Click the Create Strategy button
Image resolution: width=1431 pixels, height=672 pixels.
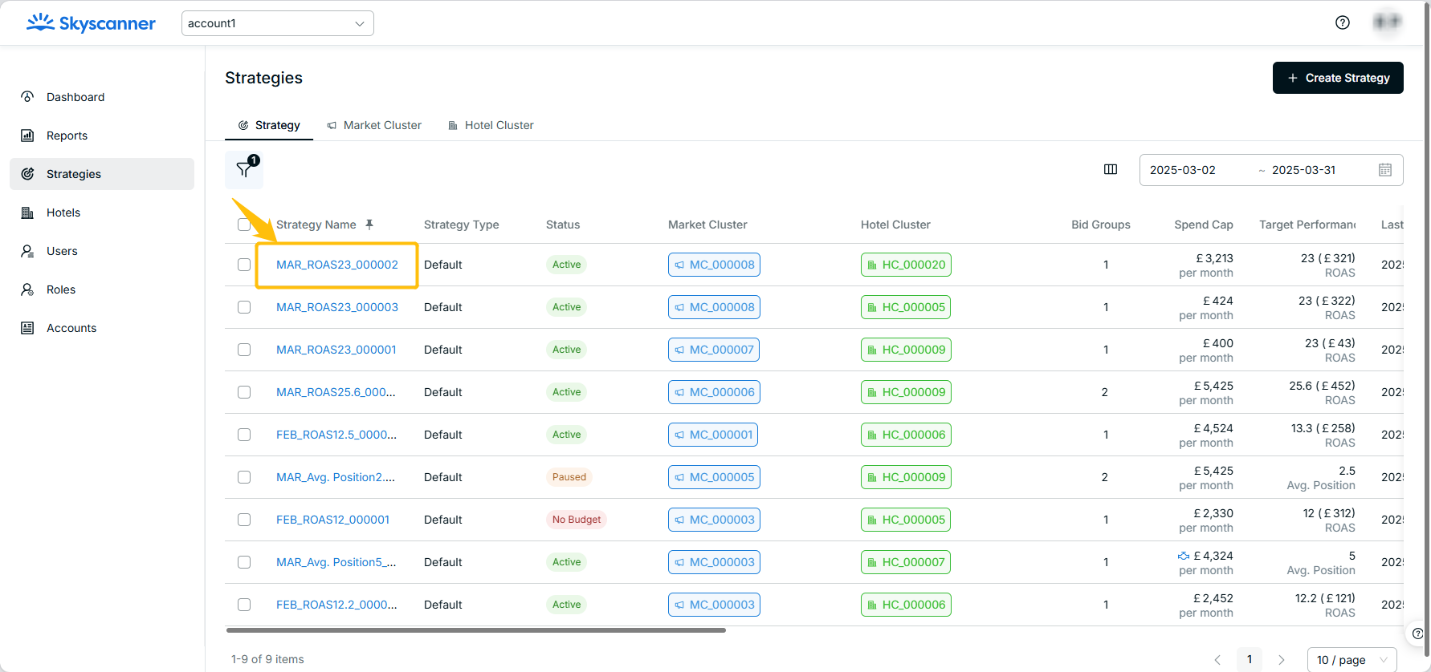[x=1338, y=78]
